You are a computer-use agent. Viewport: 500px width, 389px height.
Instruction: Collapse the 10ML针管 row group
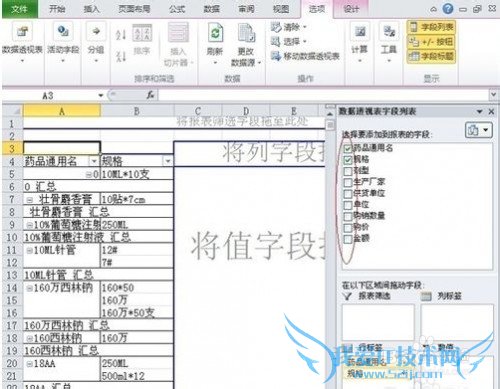point(29,250)
